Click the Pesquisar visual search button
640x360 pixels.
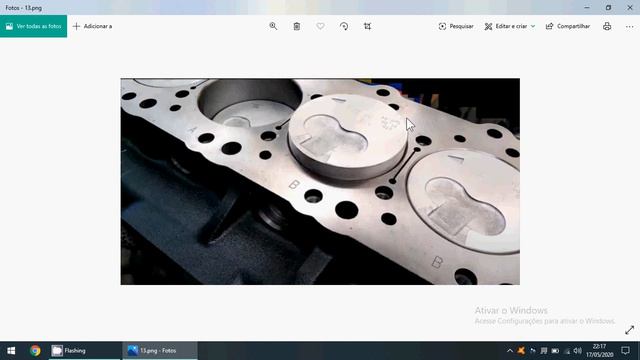[x=456, y=26]
